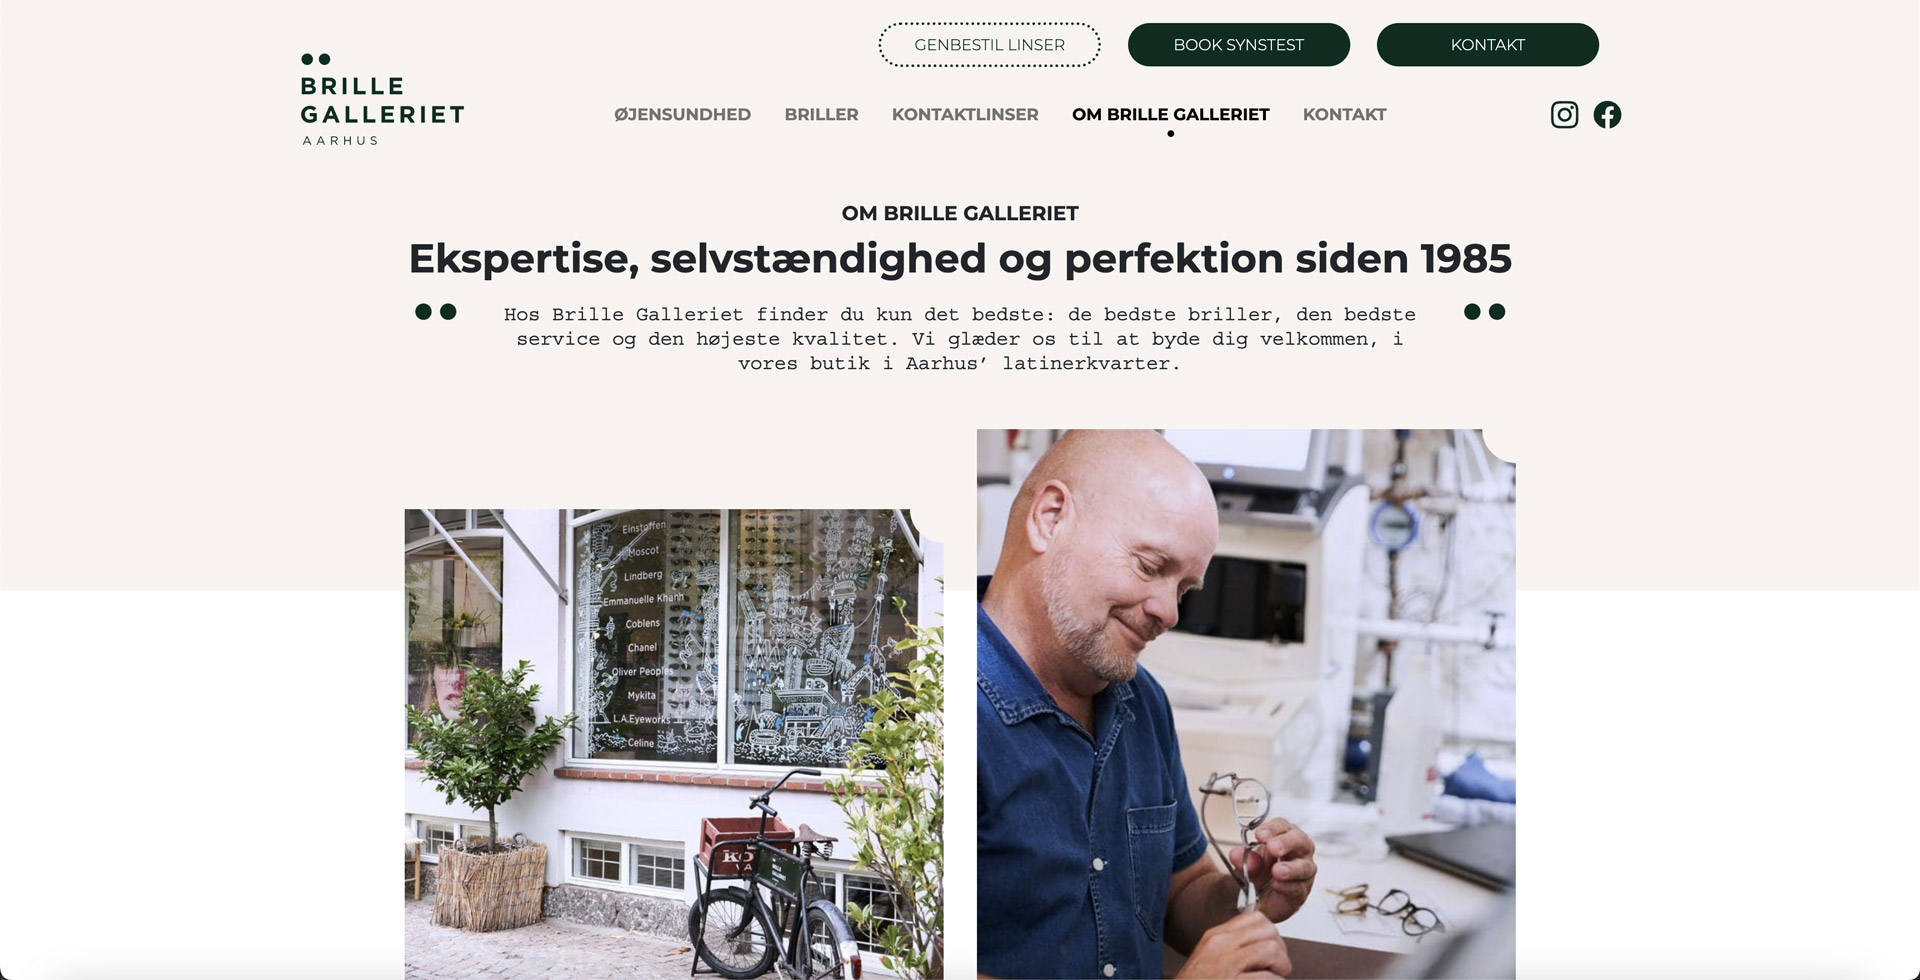Click the Brille Galleriet Aarhus logo
This screenshot has width=1920, height=980.
pyautogui.click(x=382, y=100)
